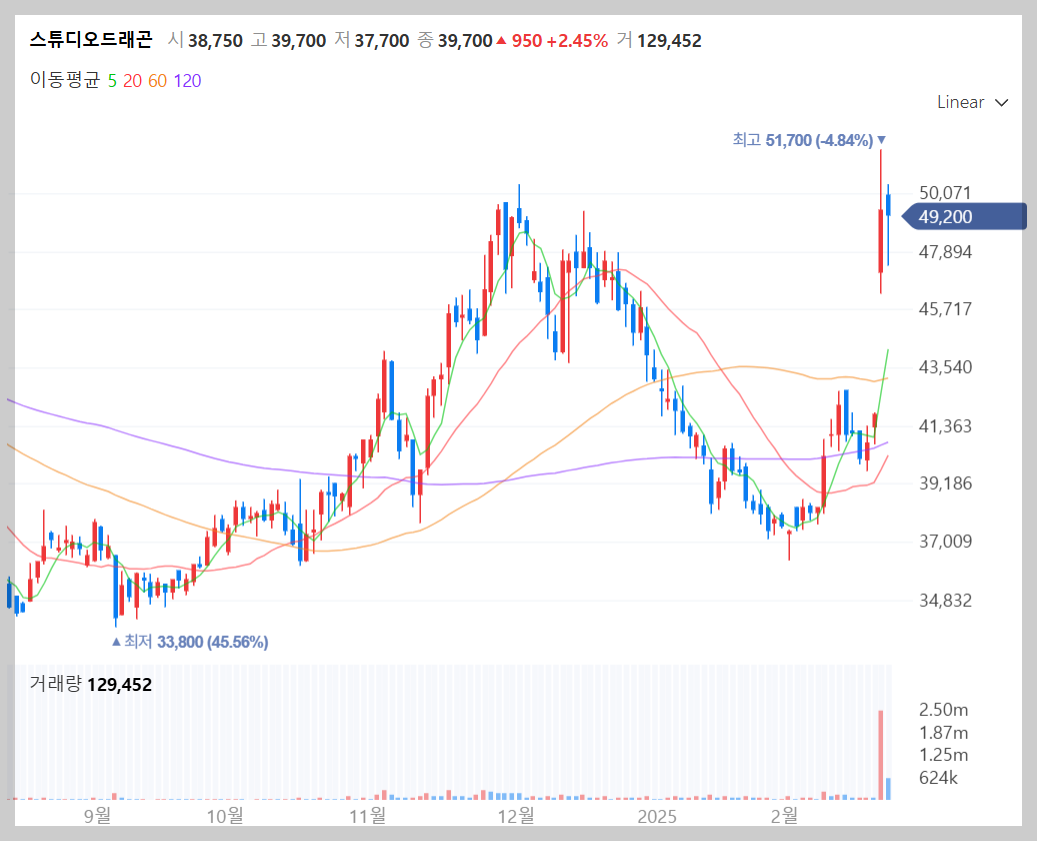The image size is (1037, 841).
Task: Click the tall red volume spike bar
Action: coord(880,755)
